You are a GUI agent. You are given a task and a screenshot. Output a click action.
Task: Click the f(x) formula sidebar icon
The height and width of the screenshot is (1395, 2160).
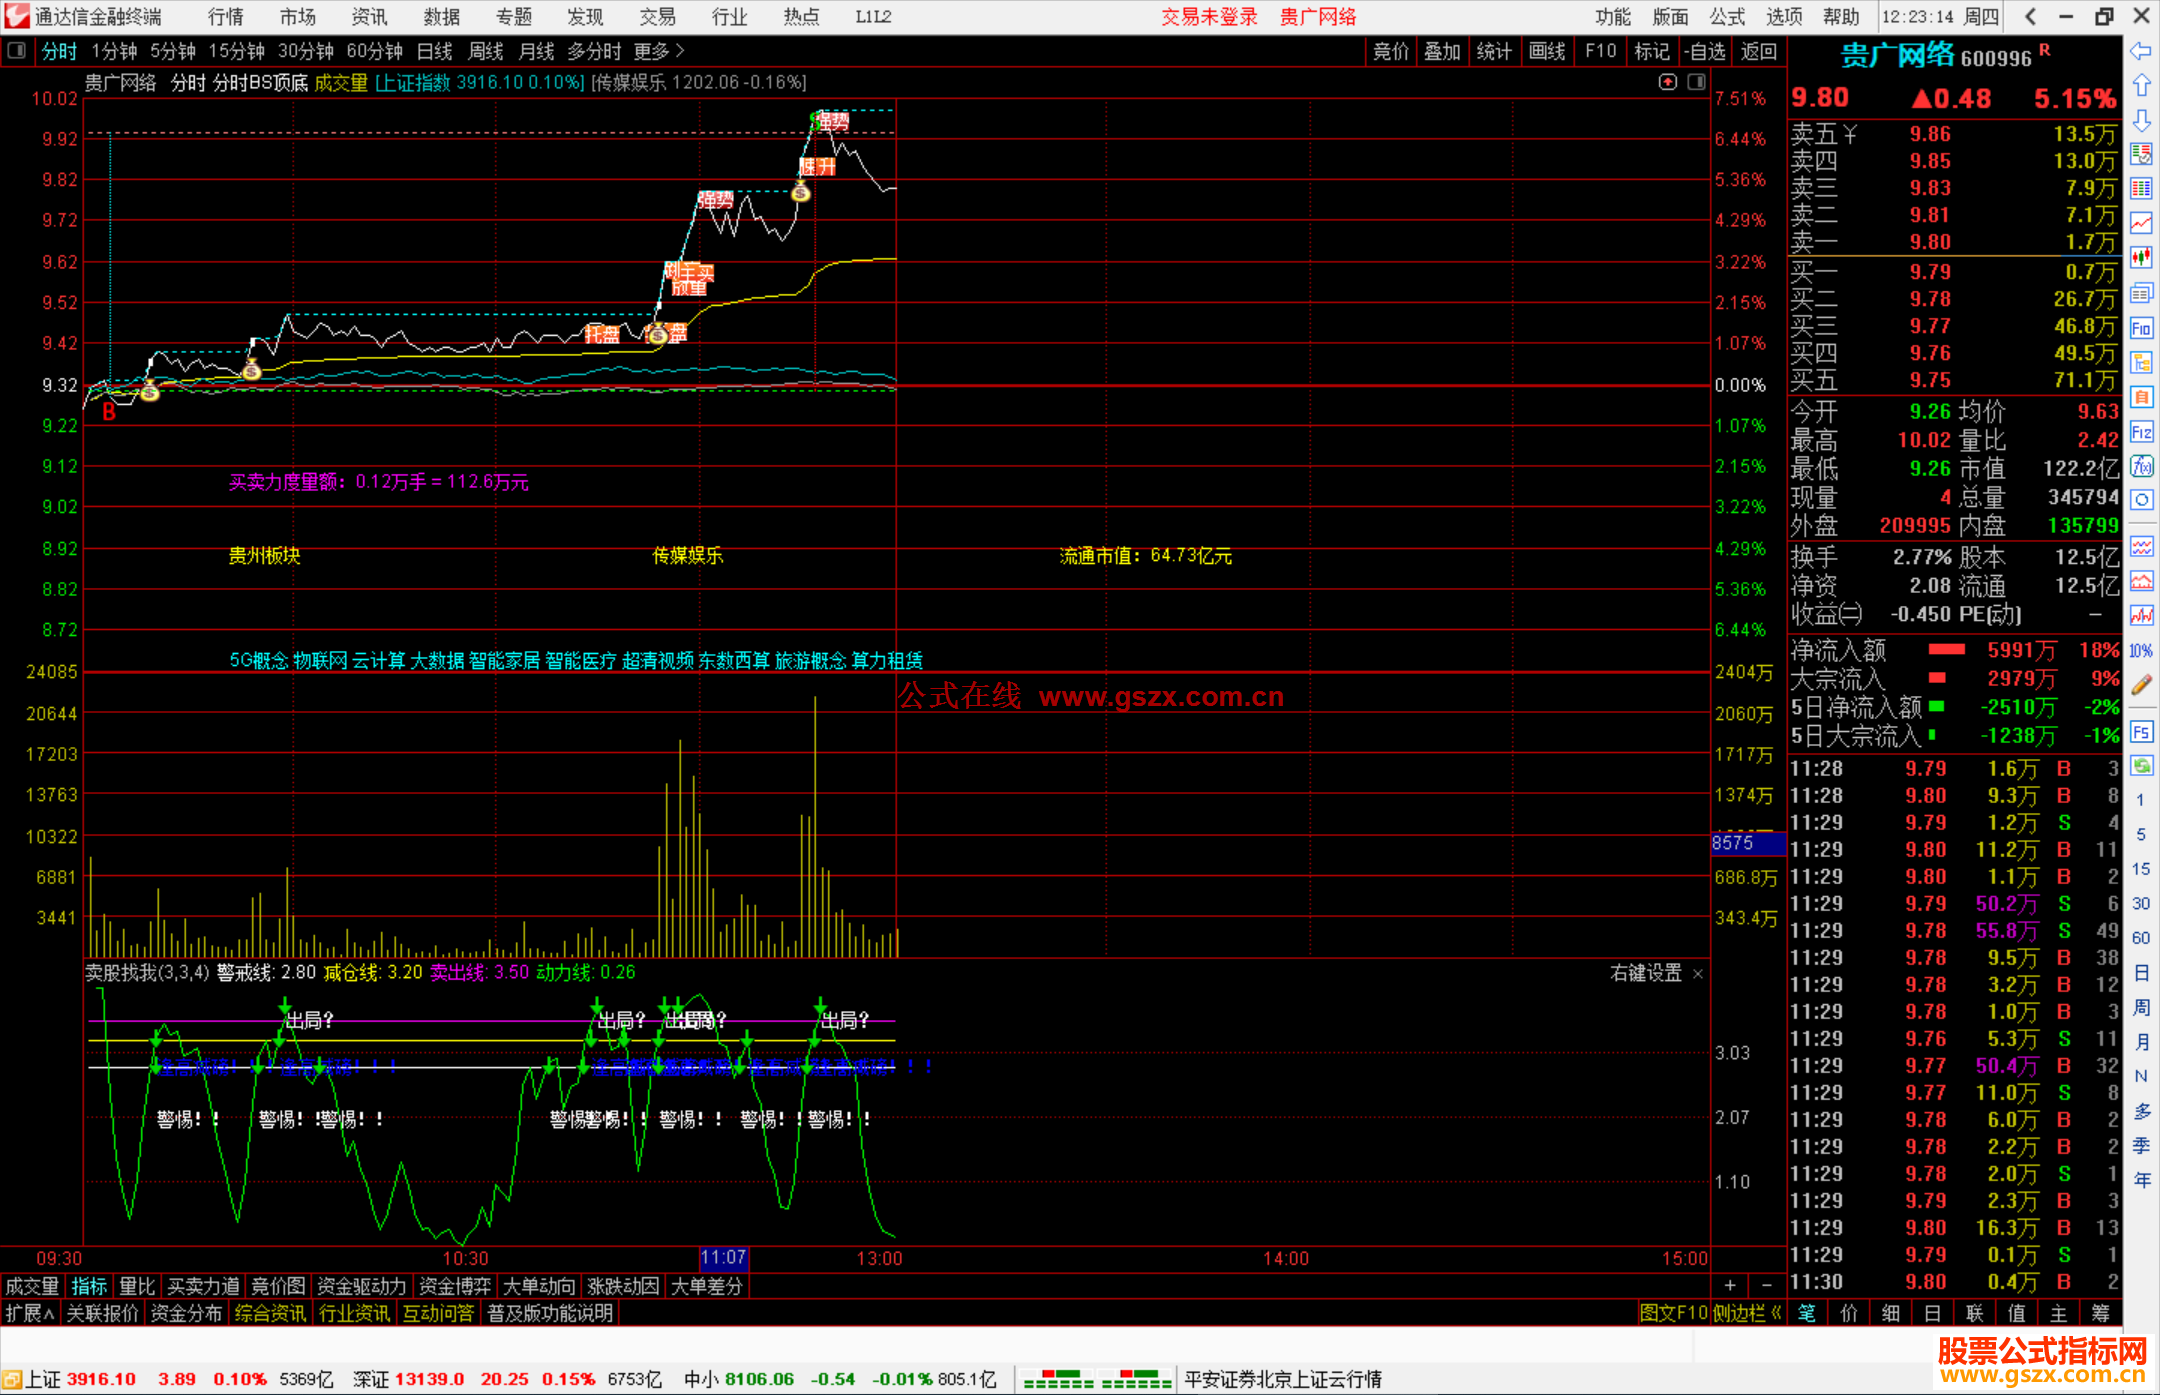[2140, 466]
